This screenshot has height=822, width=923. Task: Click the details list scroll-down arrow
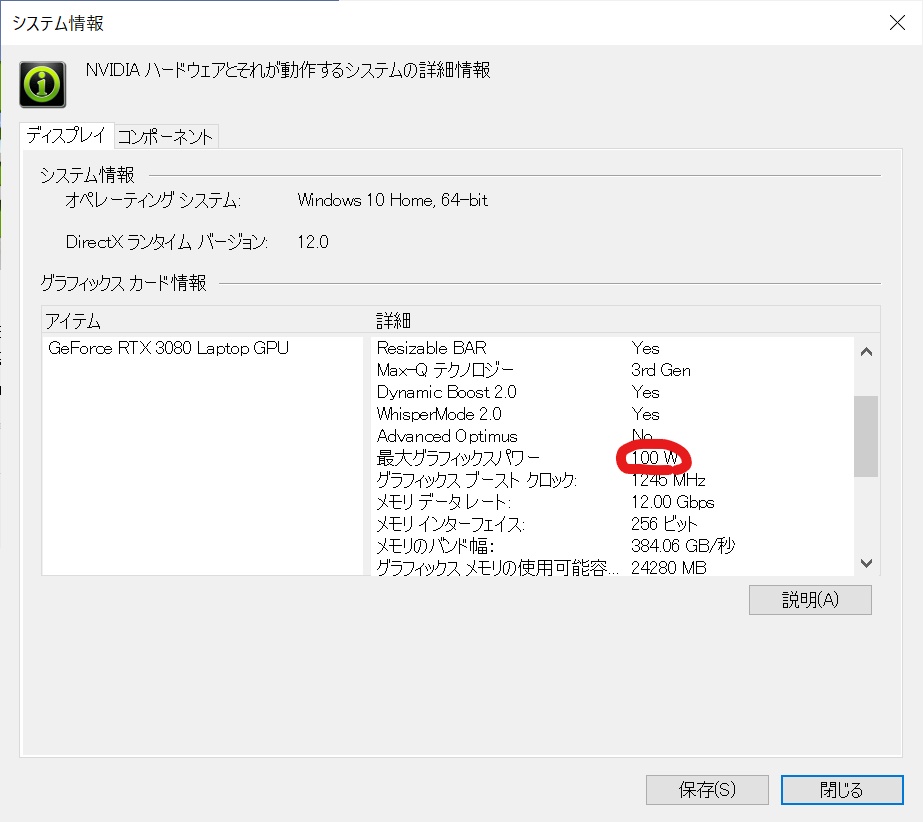tap(866, 563)
